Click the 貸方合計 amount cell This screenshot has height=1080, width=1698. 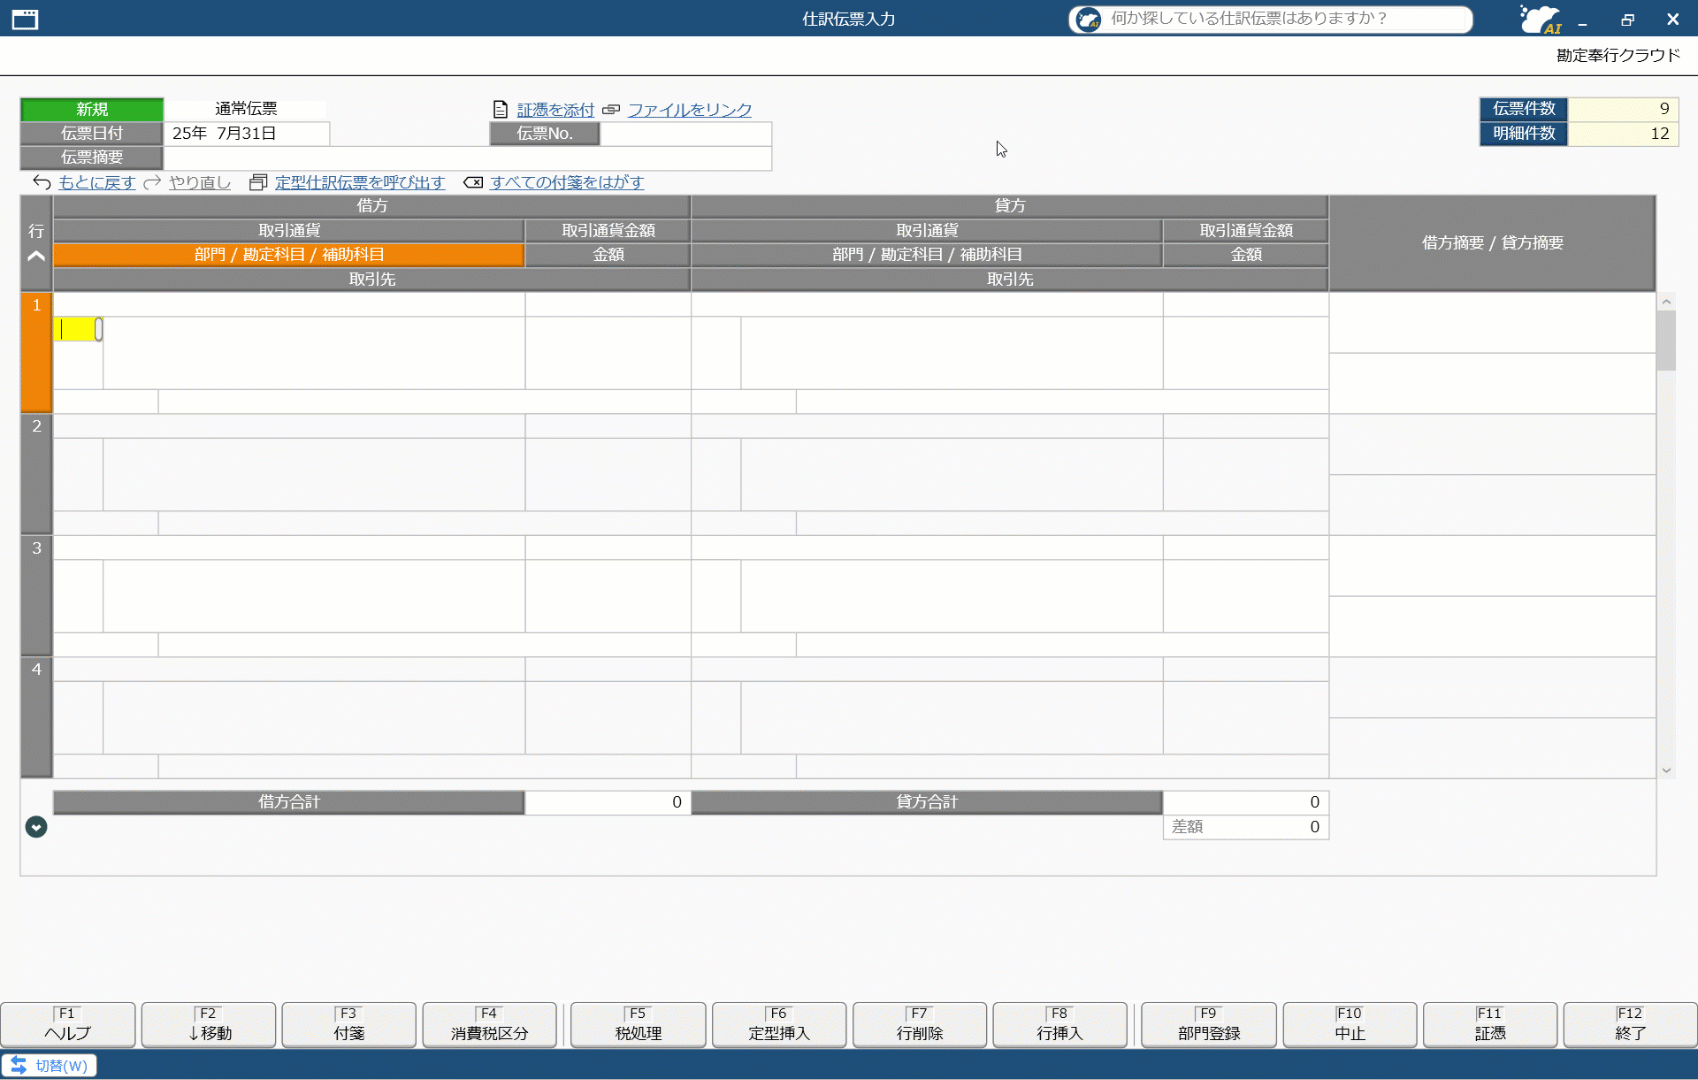1246,802
